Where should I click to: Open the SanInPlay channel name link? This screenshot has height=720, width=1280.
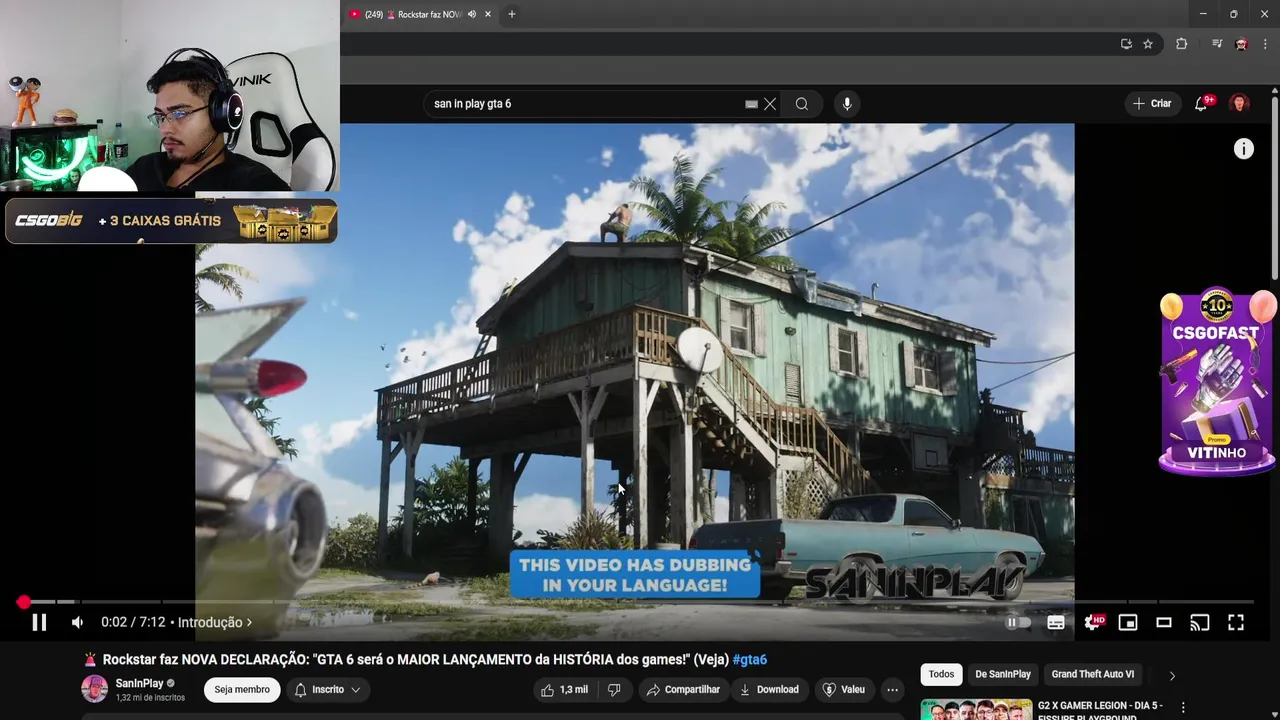tap(139, 683)
